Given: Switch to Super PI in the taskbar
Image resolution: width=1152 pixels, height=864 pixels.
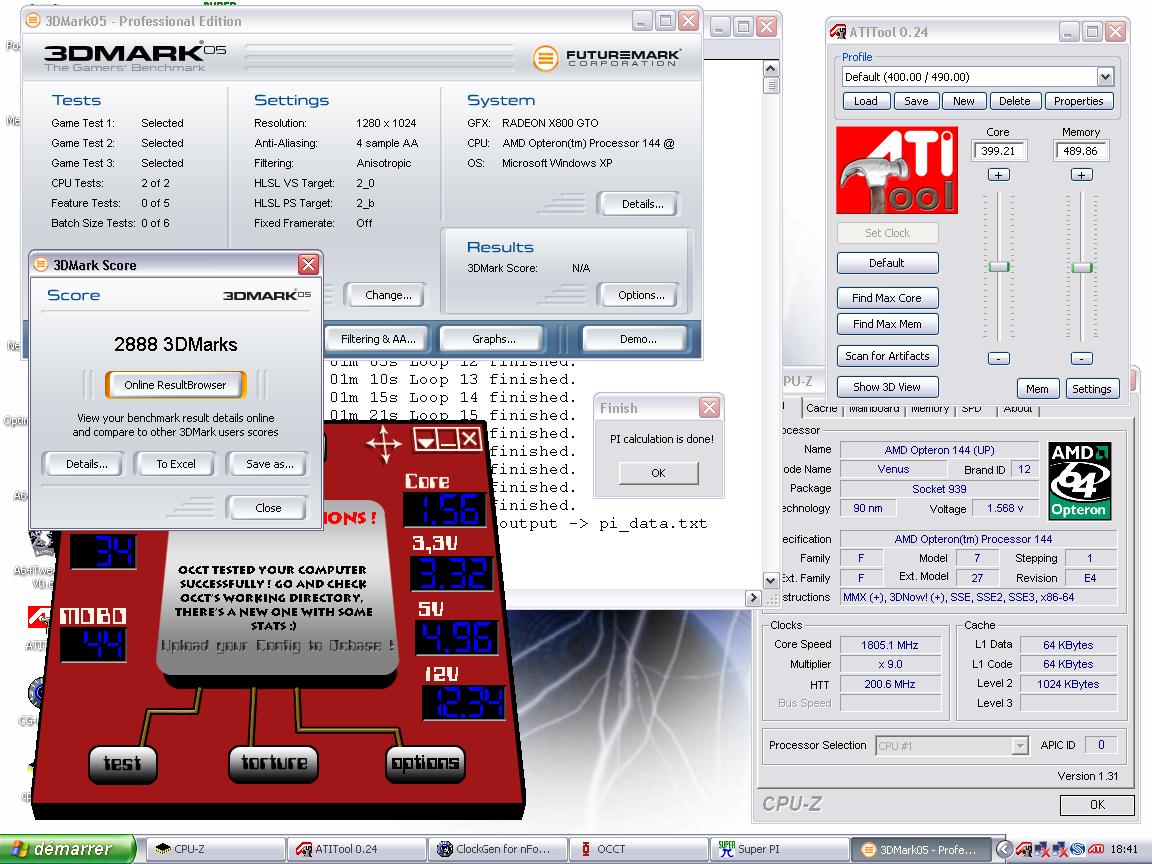Looking at the screenshot, I should pos(780,849).
